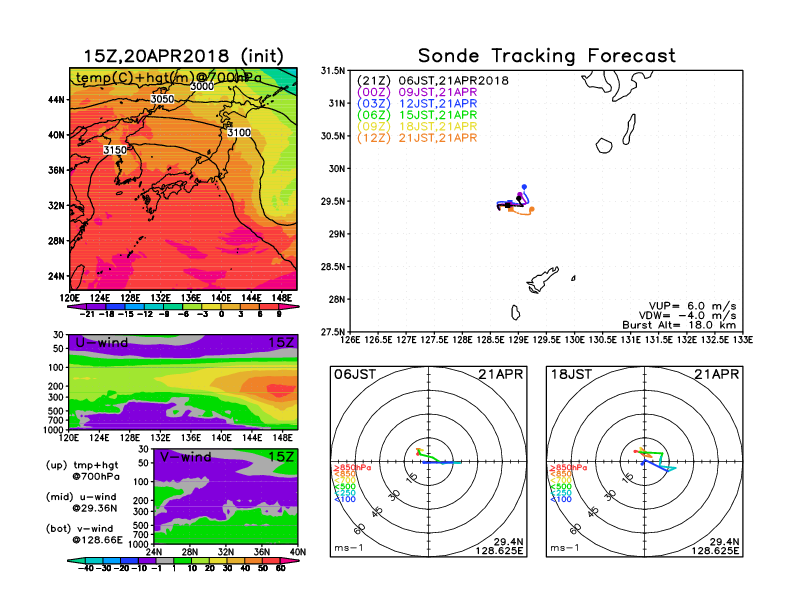Click the gray segment of wind color bar
Image resolution: width=792 pixels, height=612 pixels.
pyautogui.click(x=165, y=561)
